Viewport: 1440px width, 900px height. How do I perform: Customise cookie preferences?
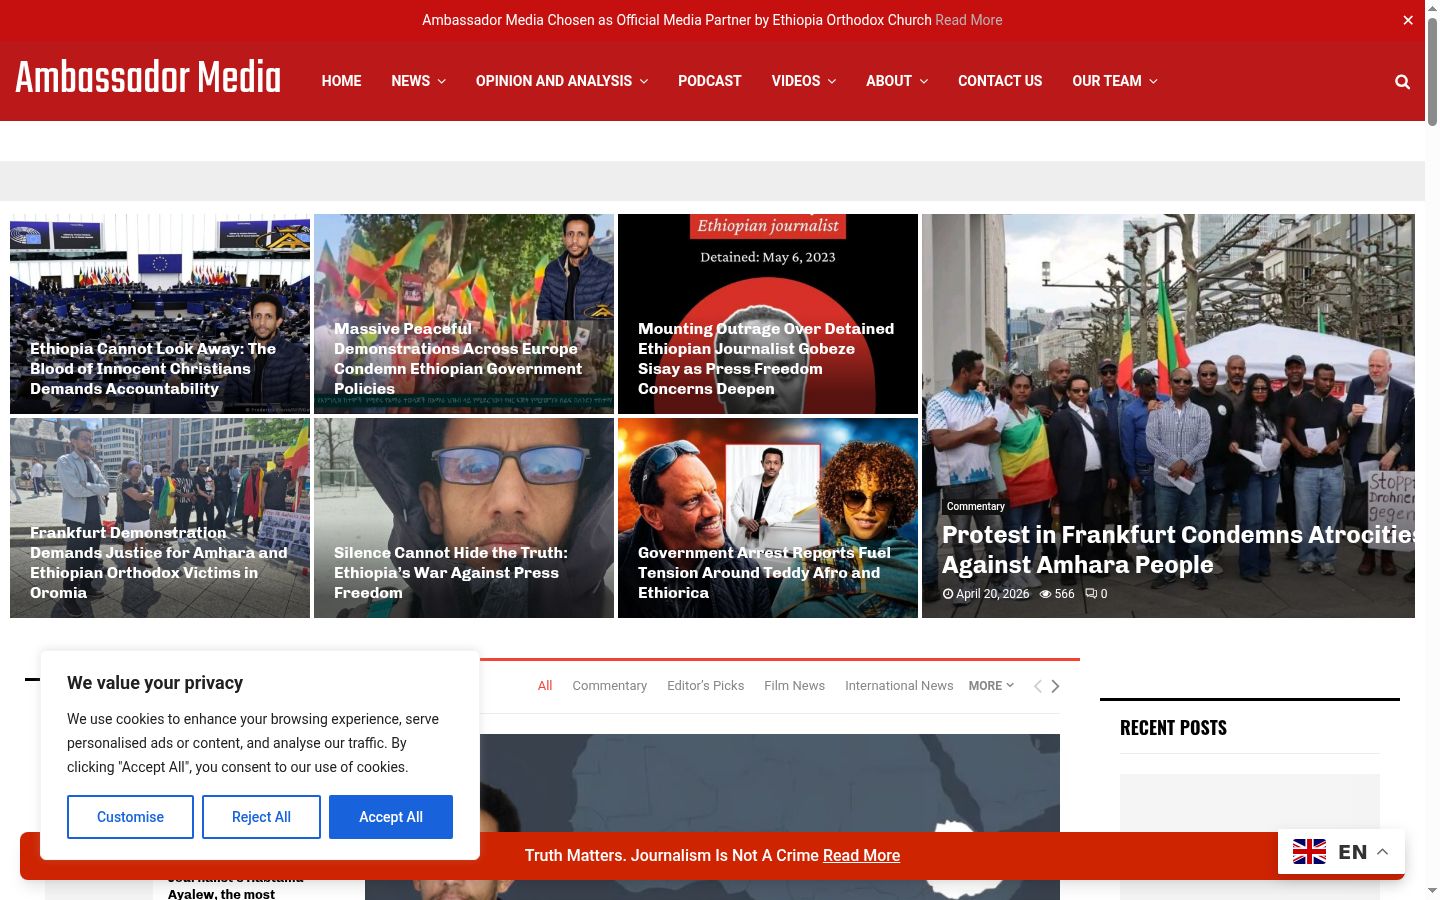point(130,817)
